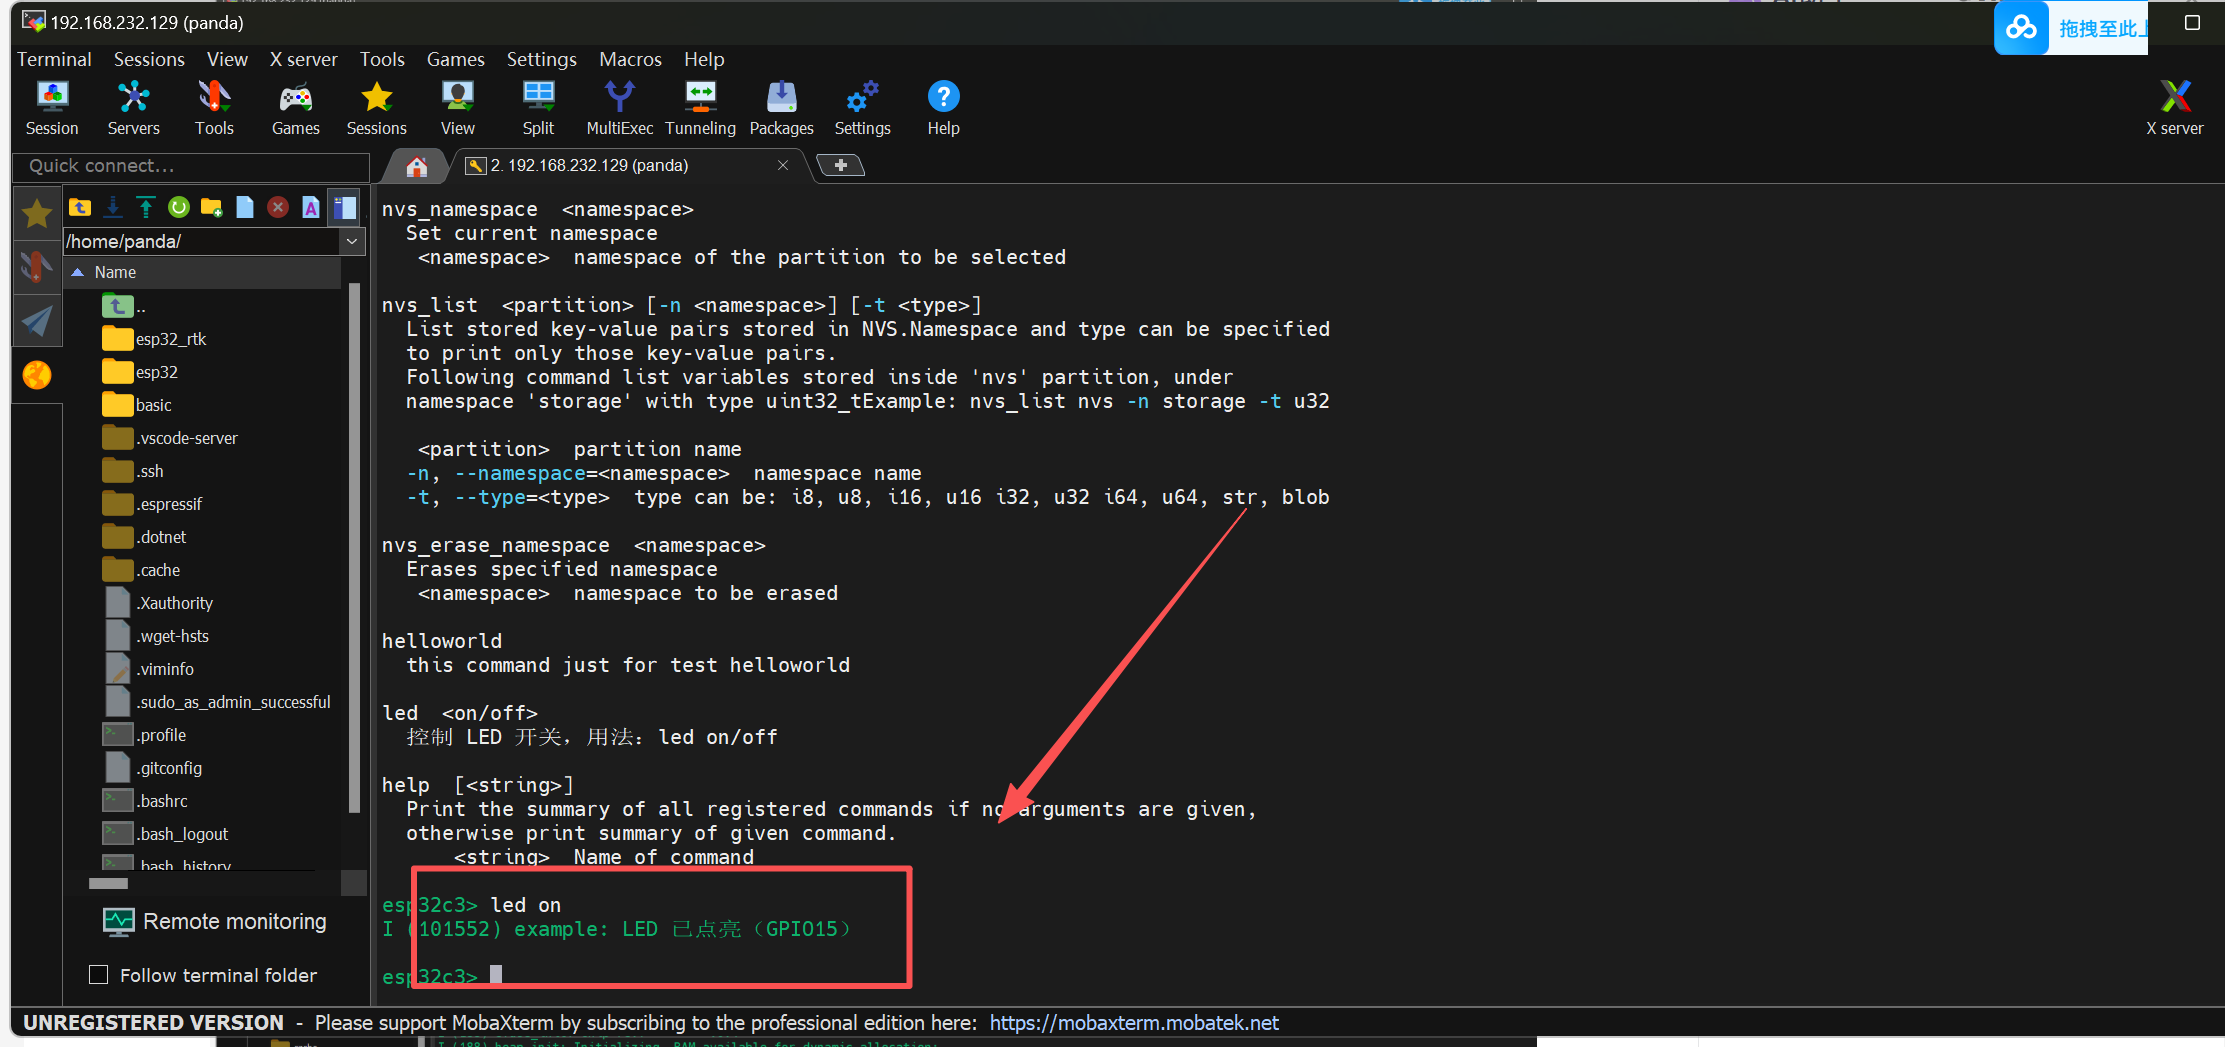
Task: Upload files using the green up arrow icon
Action: (146, 207)
